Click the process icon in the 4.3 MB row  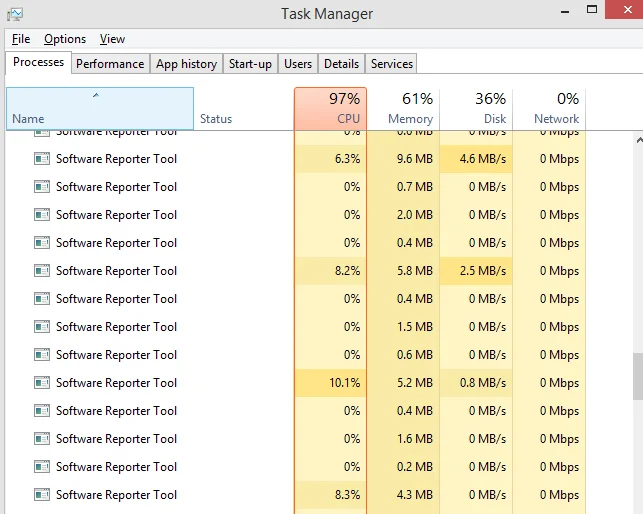point(42,495)
